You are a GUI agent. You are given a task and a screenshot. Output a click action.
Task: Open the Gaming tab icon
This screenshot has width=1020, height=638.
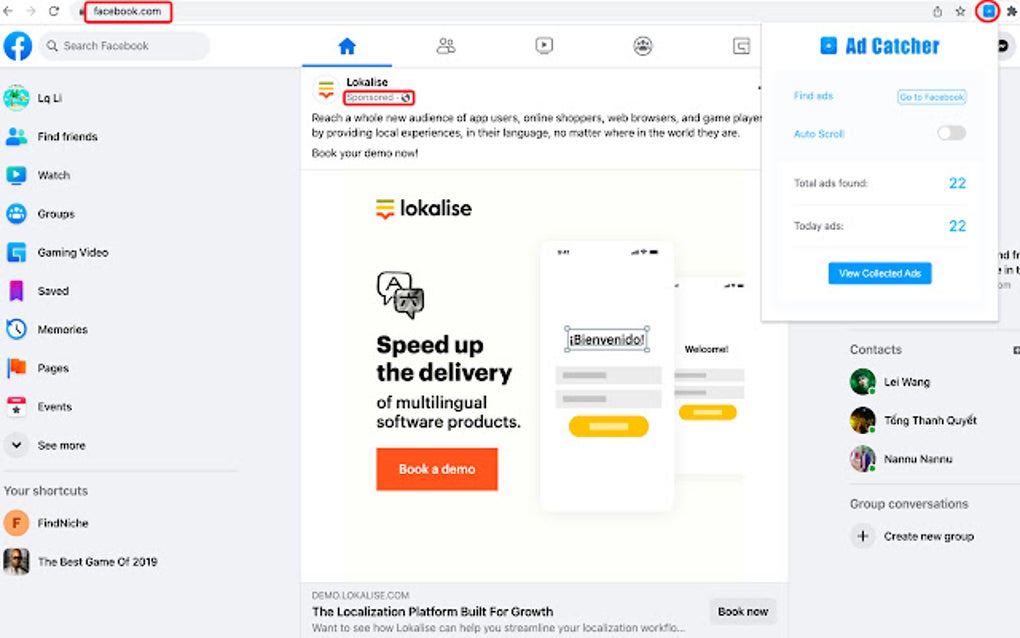[x=742, y=46]
